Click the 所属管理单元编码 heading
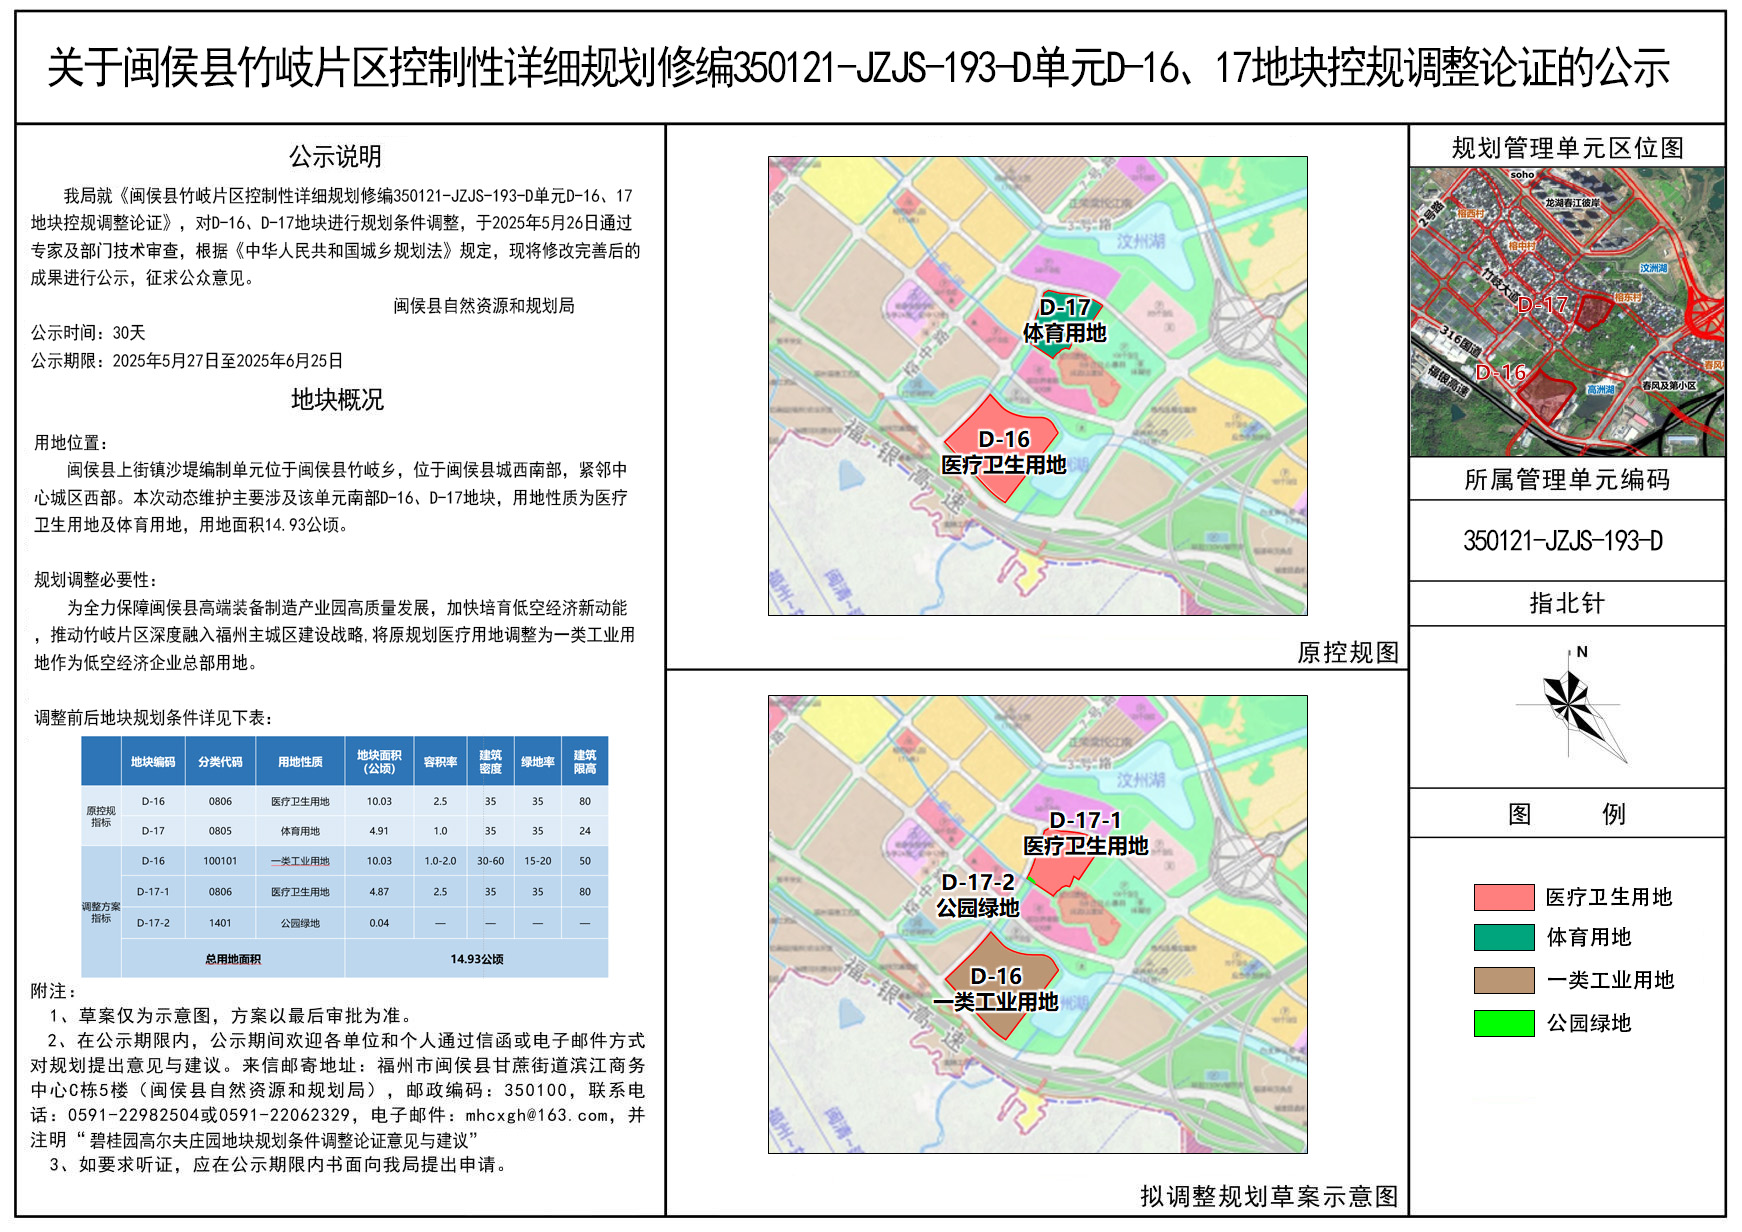 pos(1567,480)
